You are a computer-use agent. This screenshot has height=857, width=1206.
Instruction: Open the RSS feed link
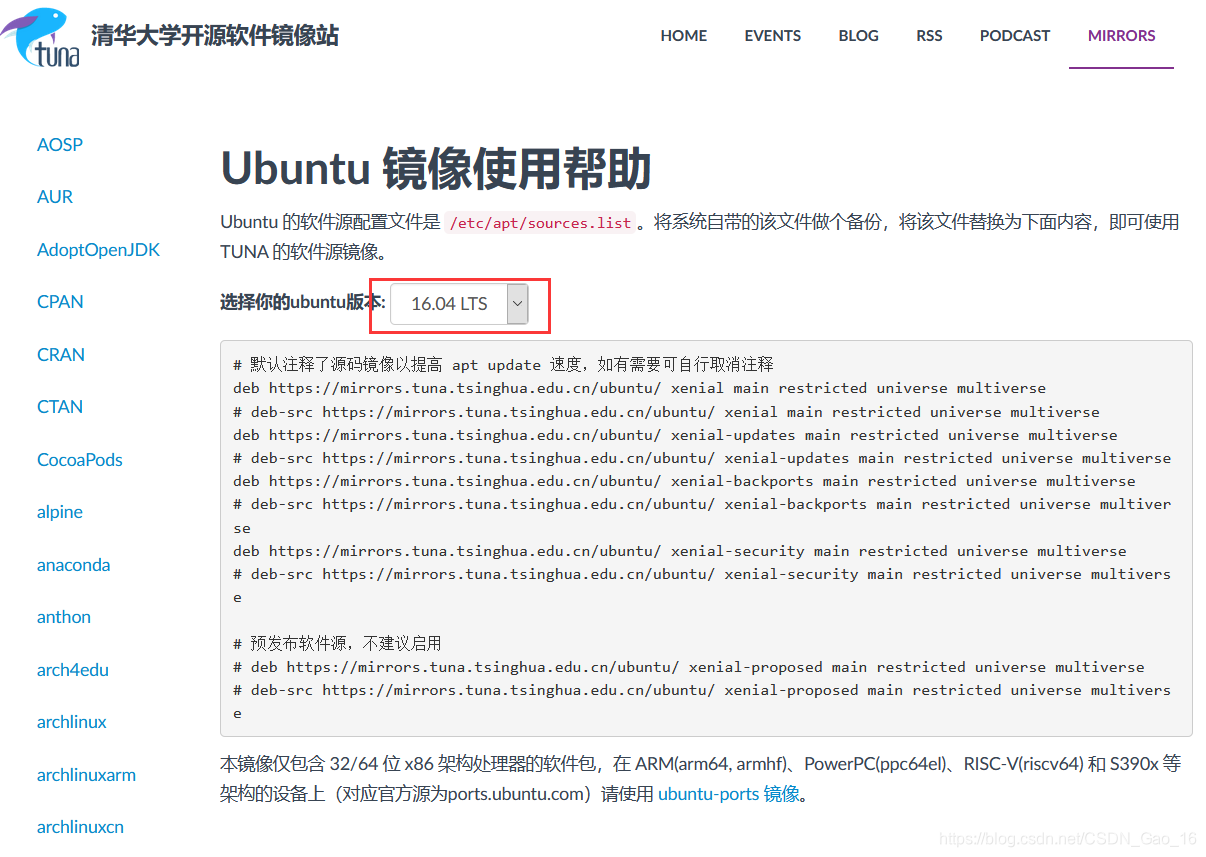(929, 35)
